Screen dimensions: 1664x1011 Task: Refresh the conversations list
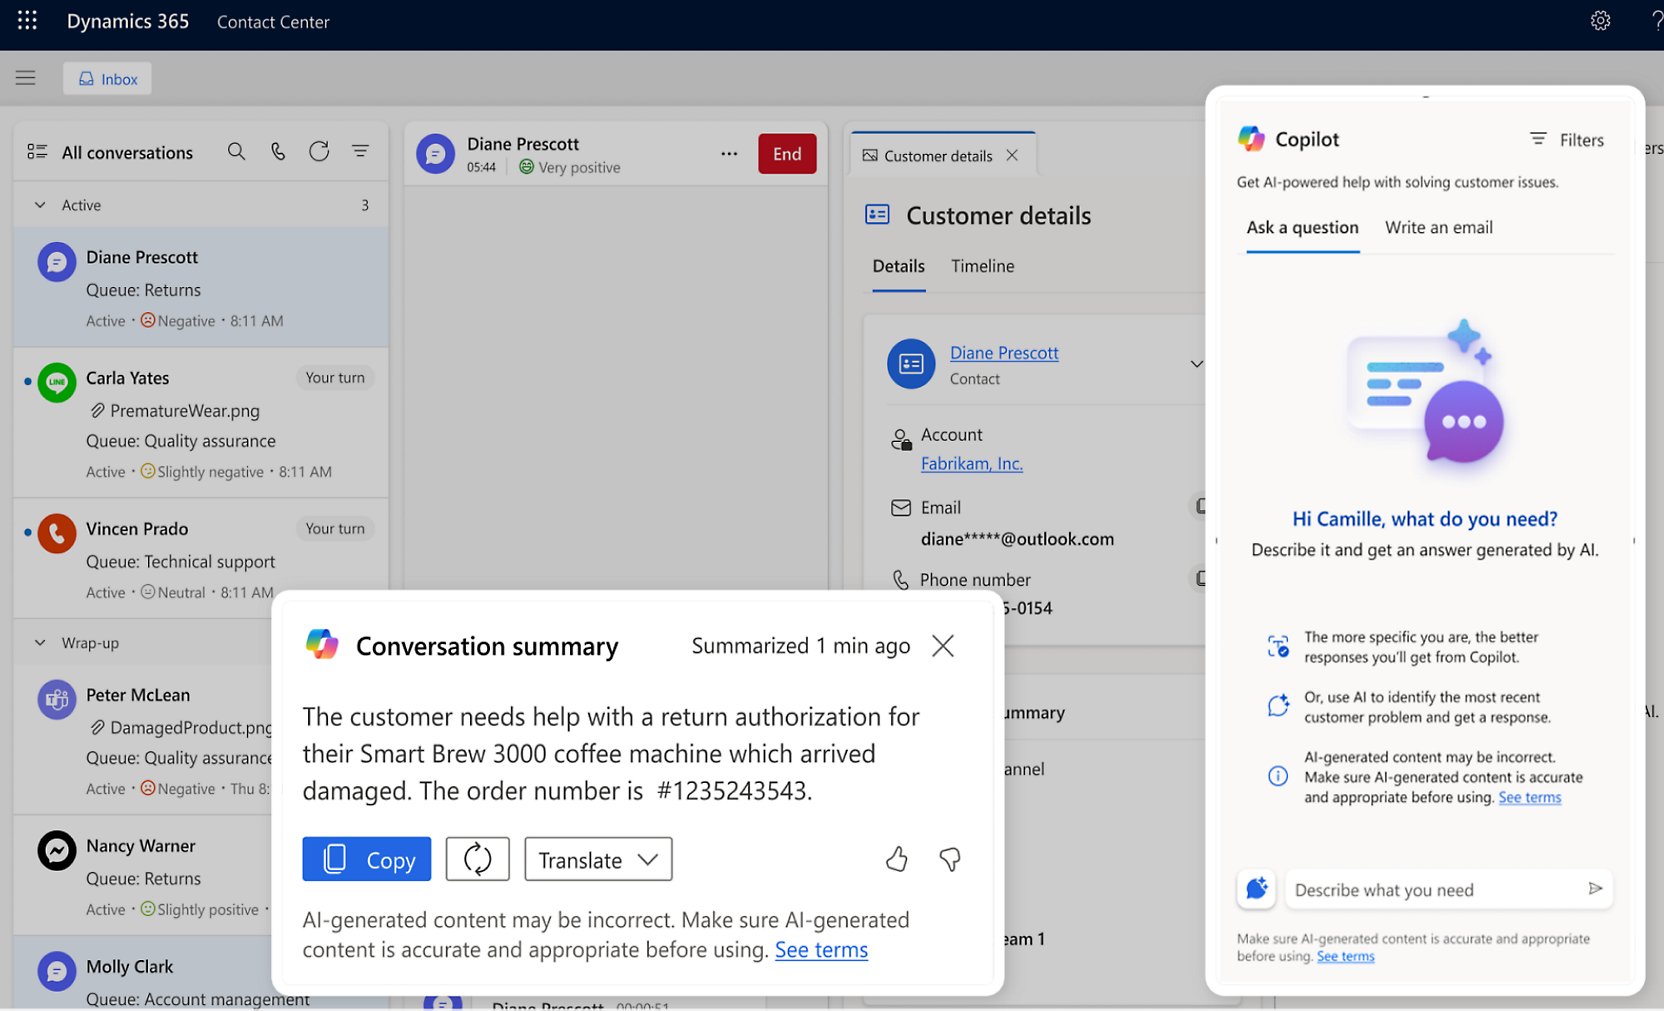point(319,151)
